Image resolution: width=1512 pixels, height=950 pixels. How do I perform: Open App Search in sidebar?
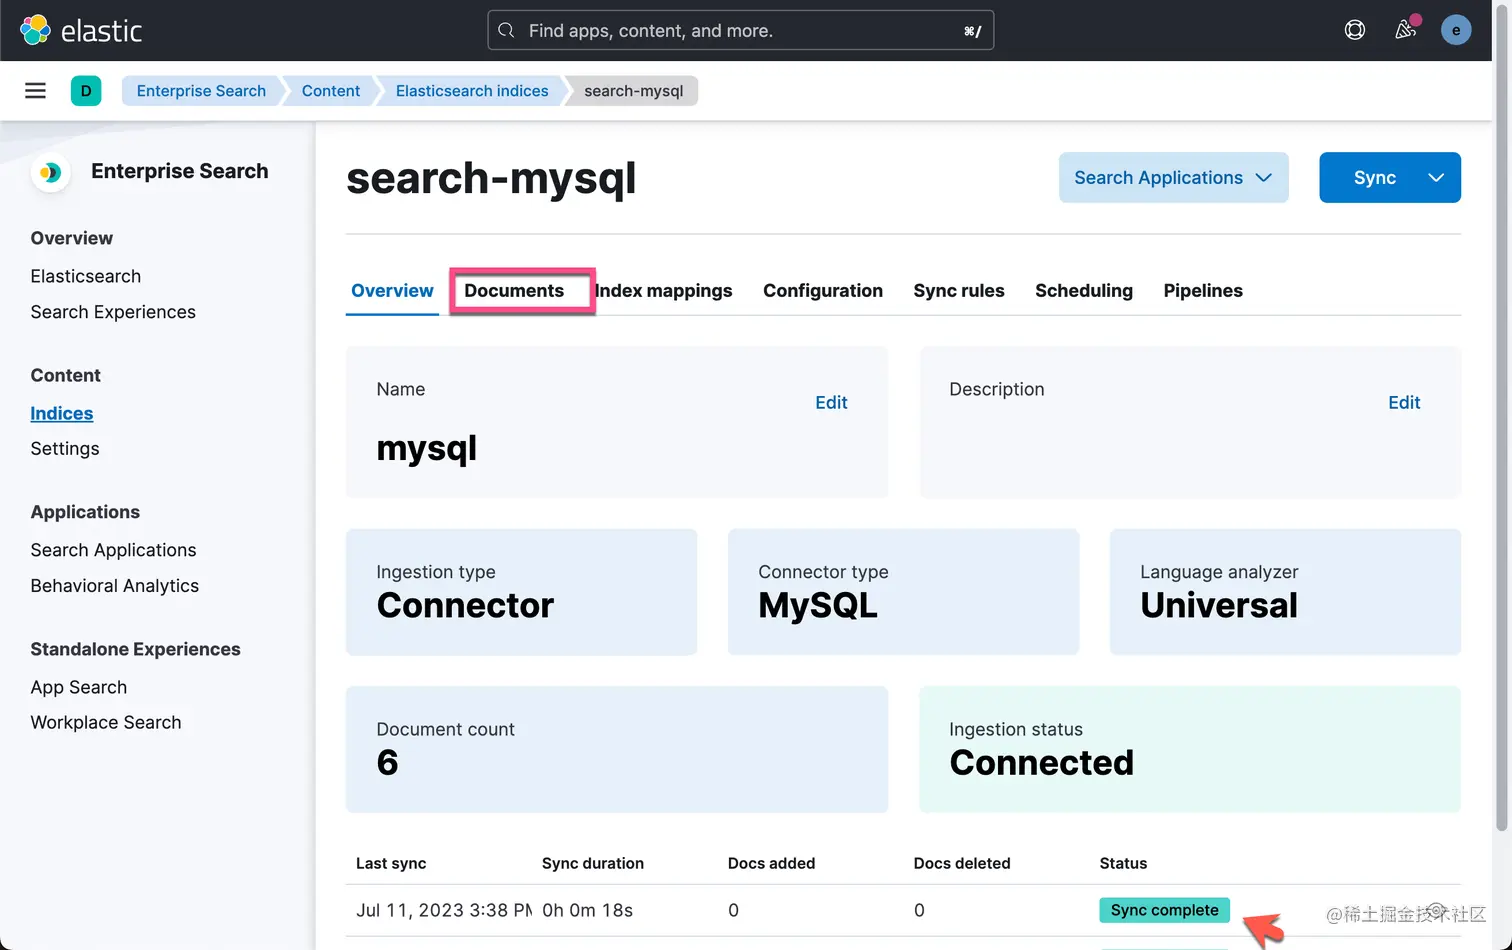point(79,687)
